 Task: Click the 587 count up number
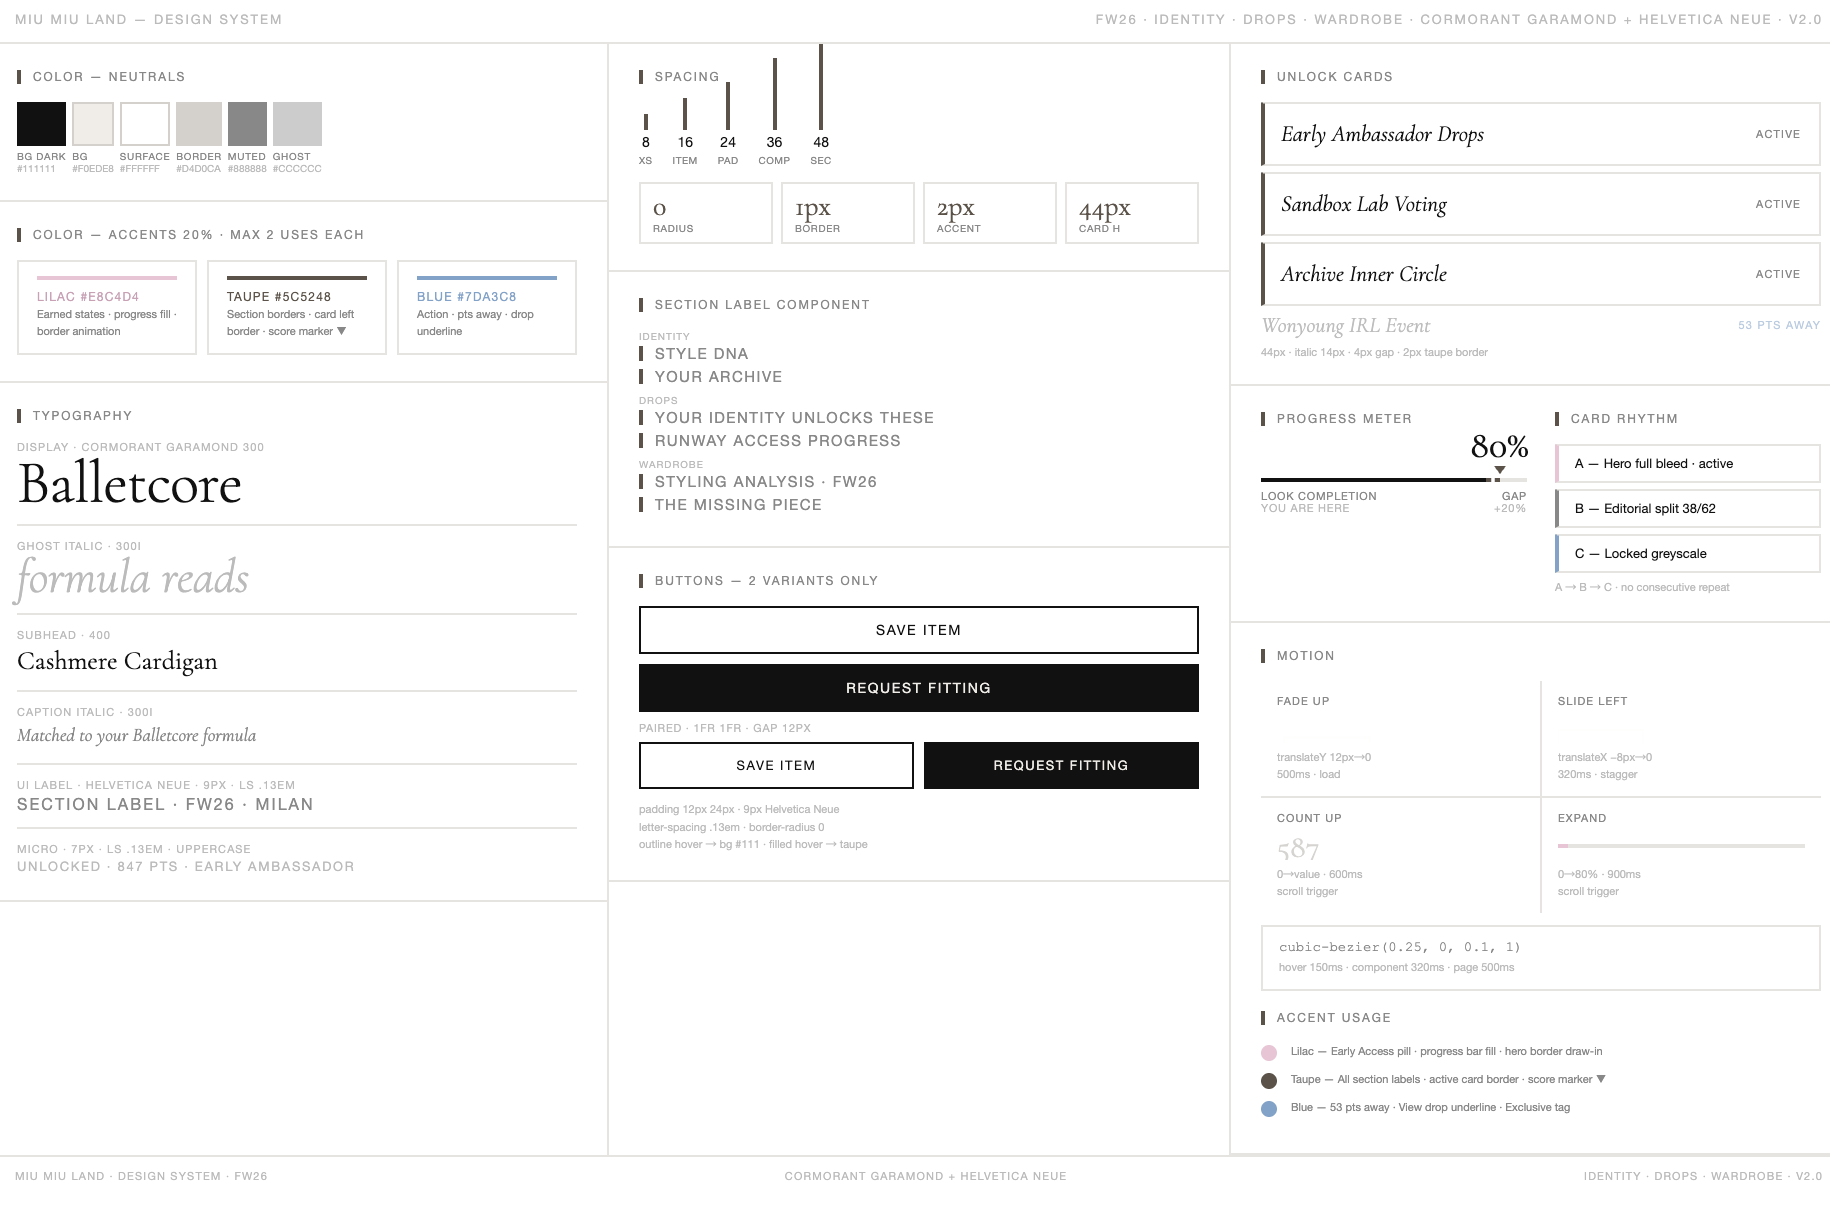pos(1298,849)
